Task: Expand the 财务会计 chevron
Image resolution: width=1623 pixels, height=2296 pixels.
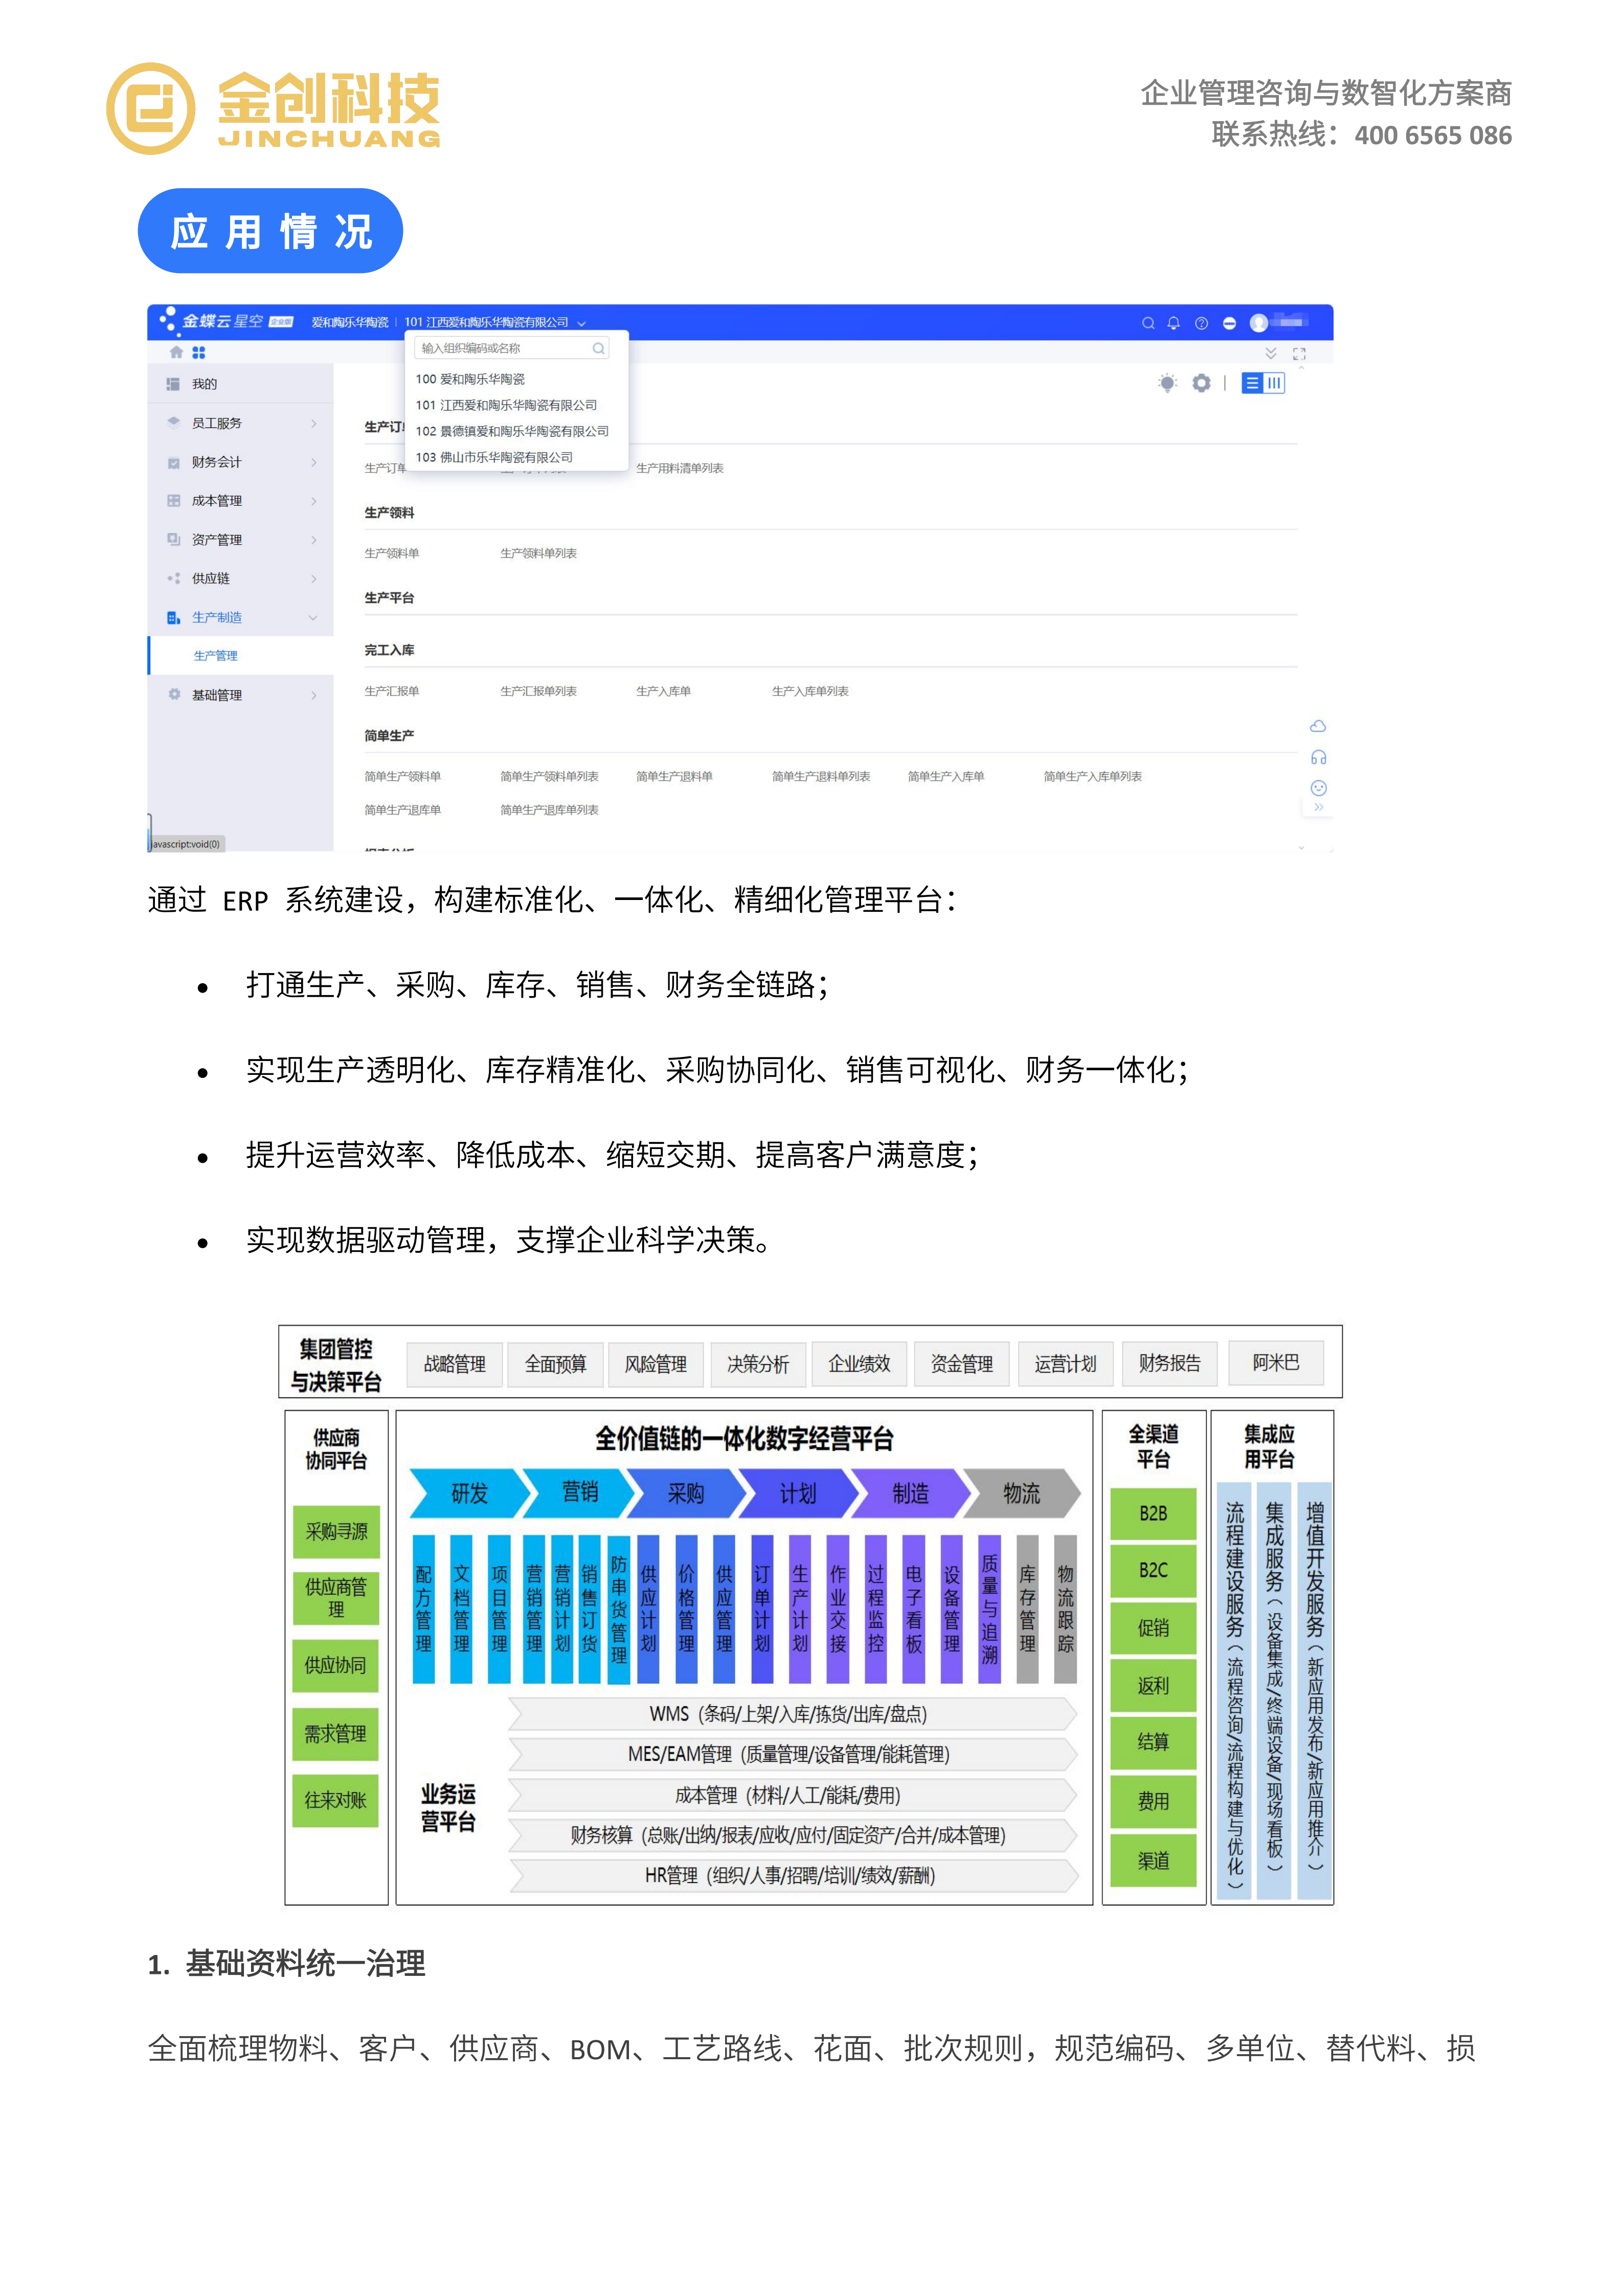Action: click(314, 462)
